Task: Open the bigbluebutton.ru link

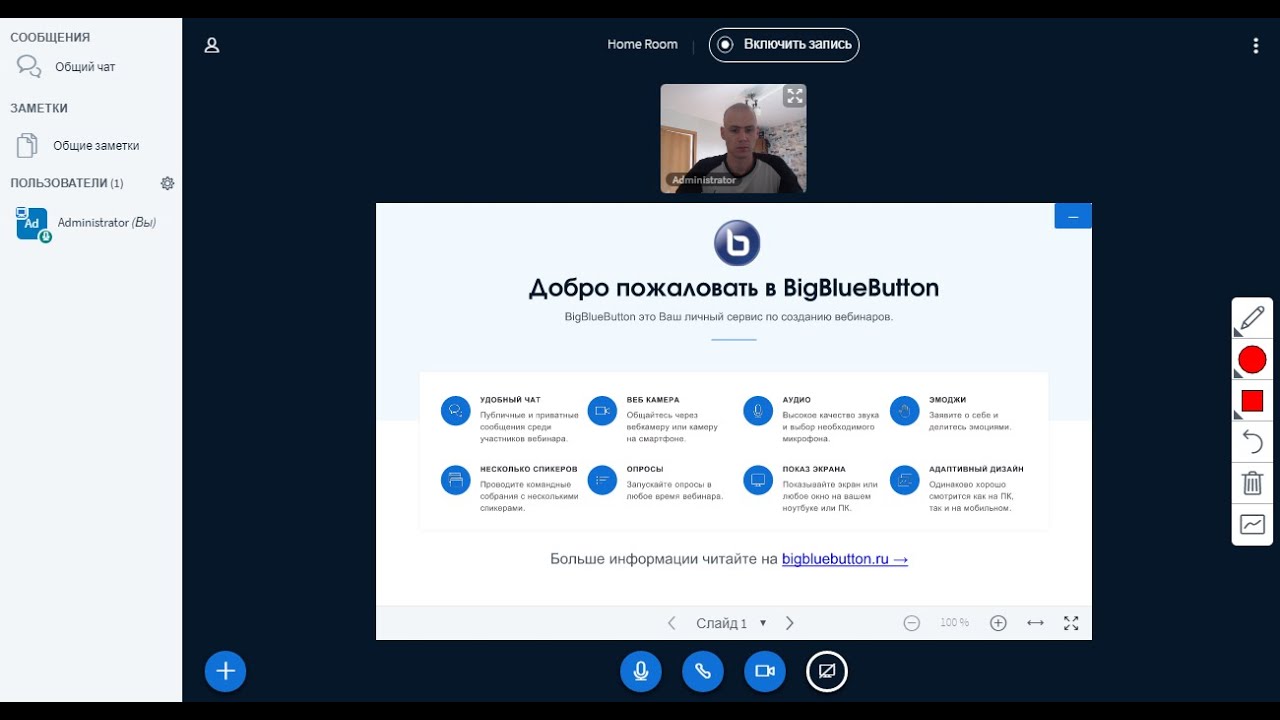Action: [845, 559]
